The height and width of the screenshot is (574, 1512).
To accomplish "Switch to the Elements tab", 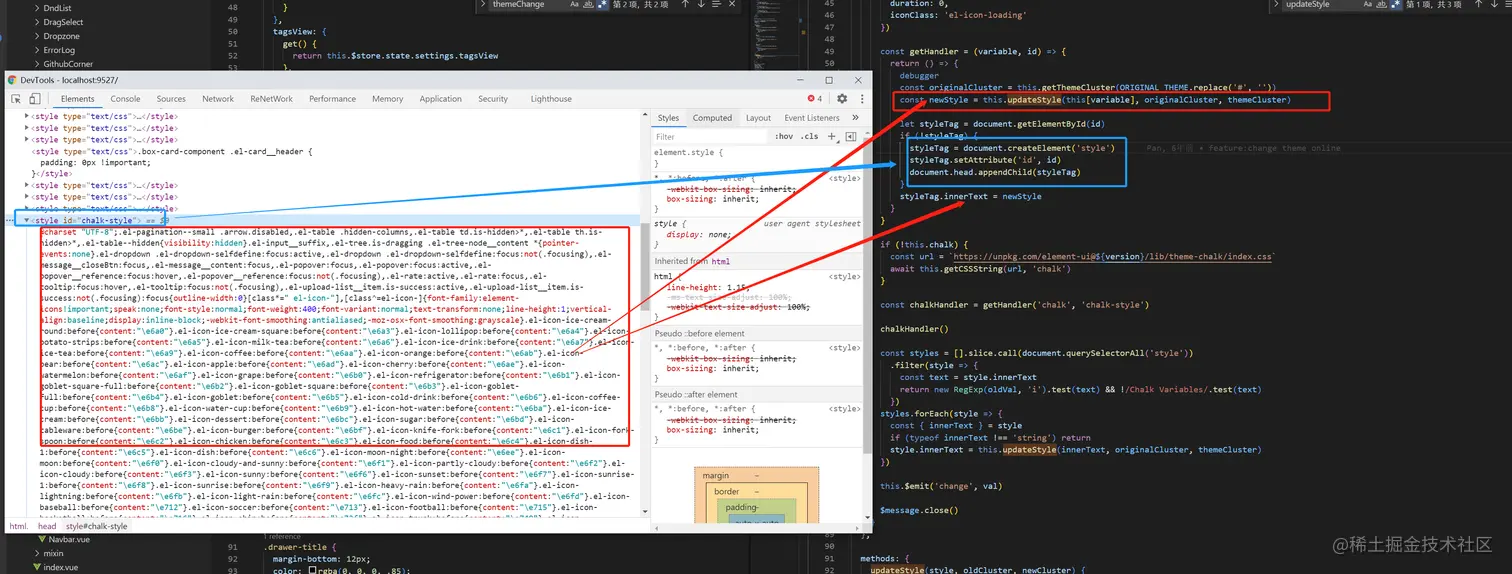I will coord(77,99).
